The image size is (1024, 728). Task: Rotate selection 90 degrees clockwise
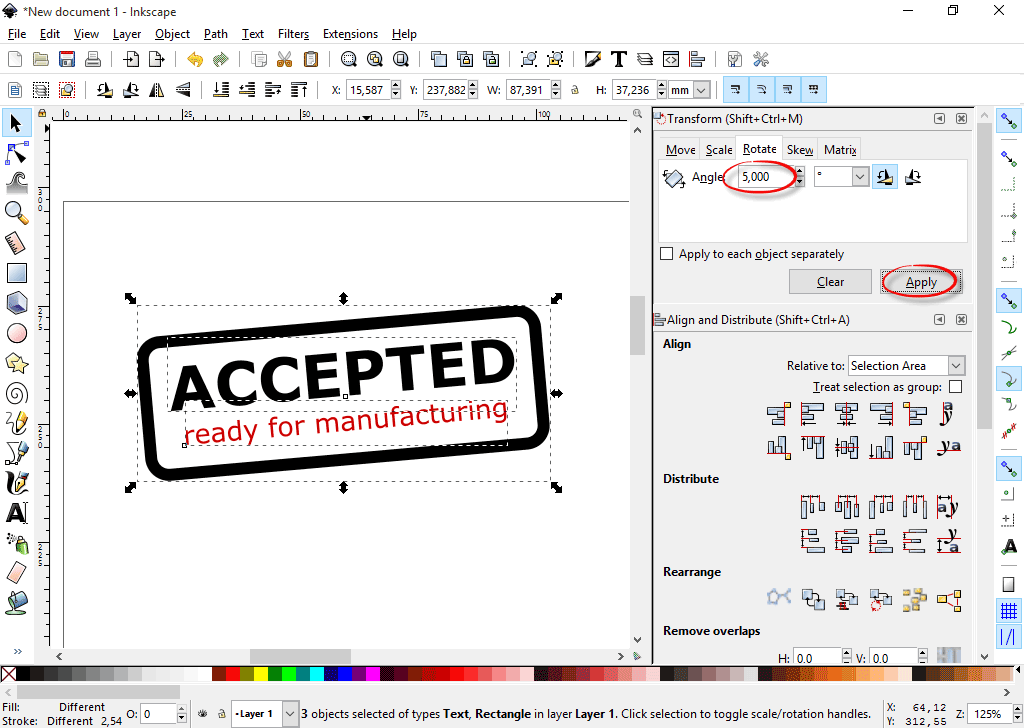pyautogui.click(x=130, y=90)
